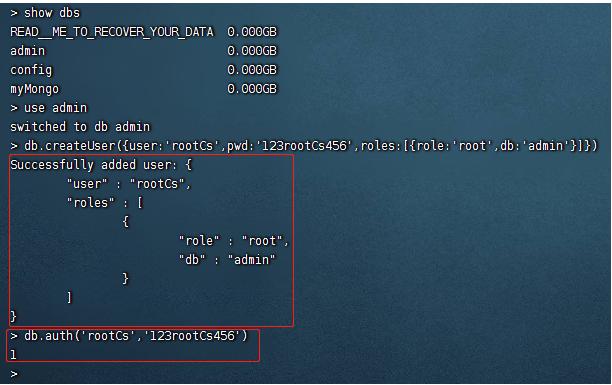Click the size 0.000GB next to myMongo

252,89
